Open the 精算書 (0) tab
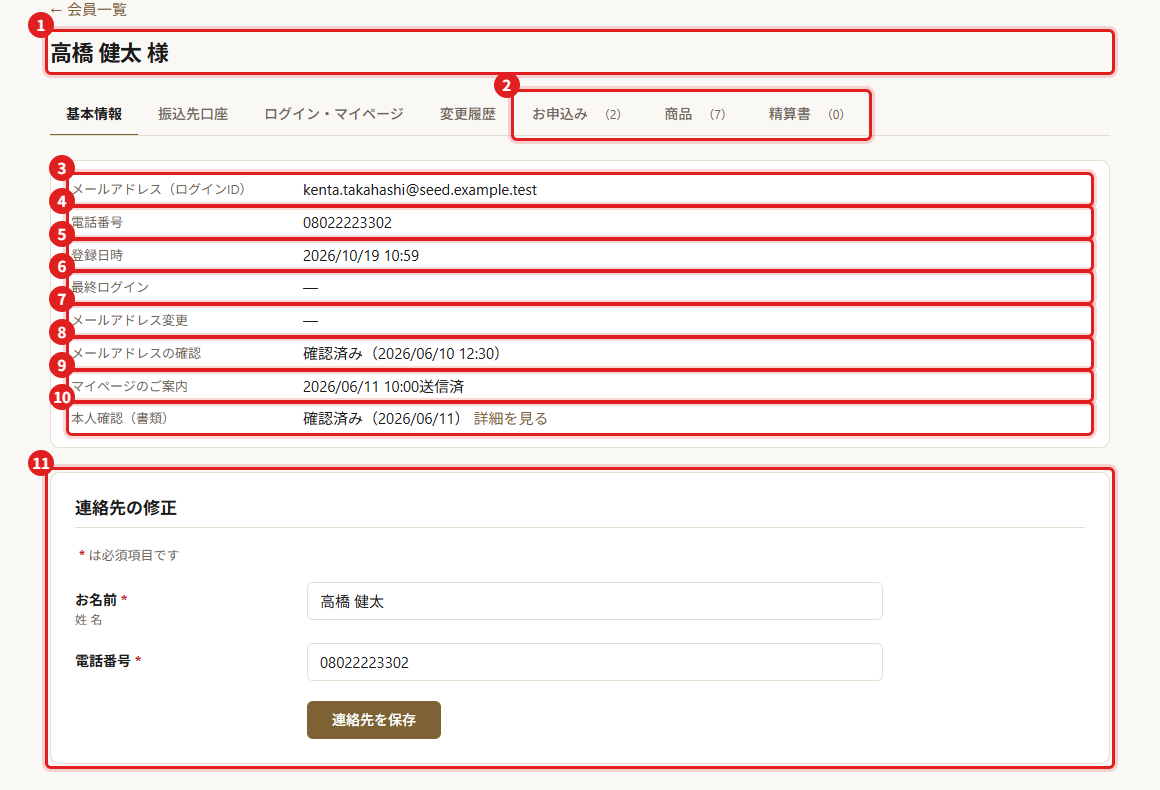Image resolution: width=1160 pixels, height=790 pixels. [806, 114]
